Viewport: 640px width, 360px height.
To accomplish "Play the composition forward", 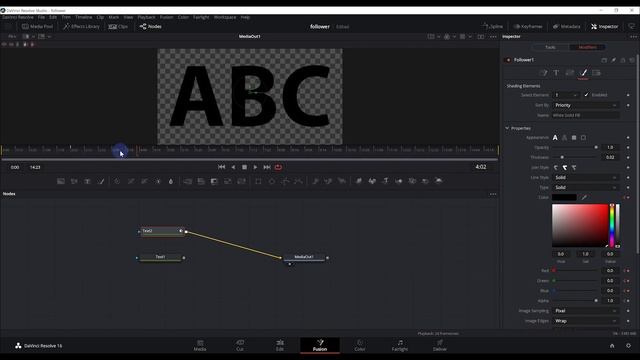I will [256, 167].
